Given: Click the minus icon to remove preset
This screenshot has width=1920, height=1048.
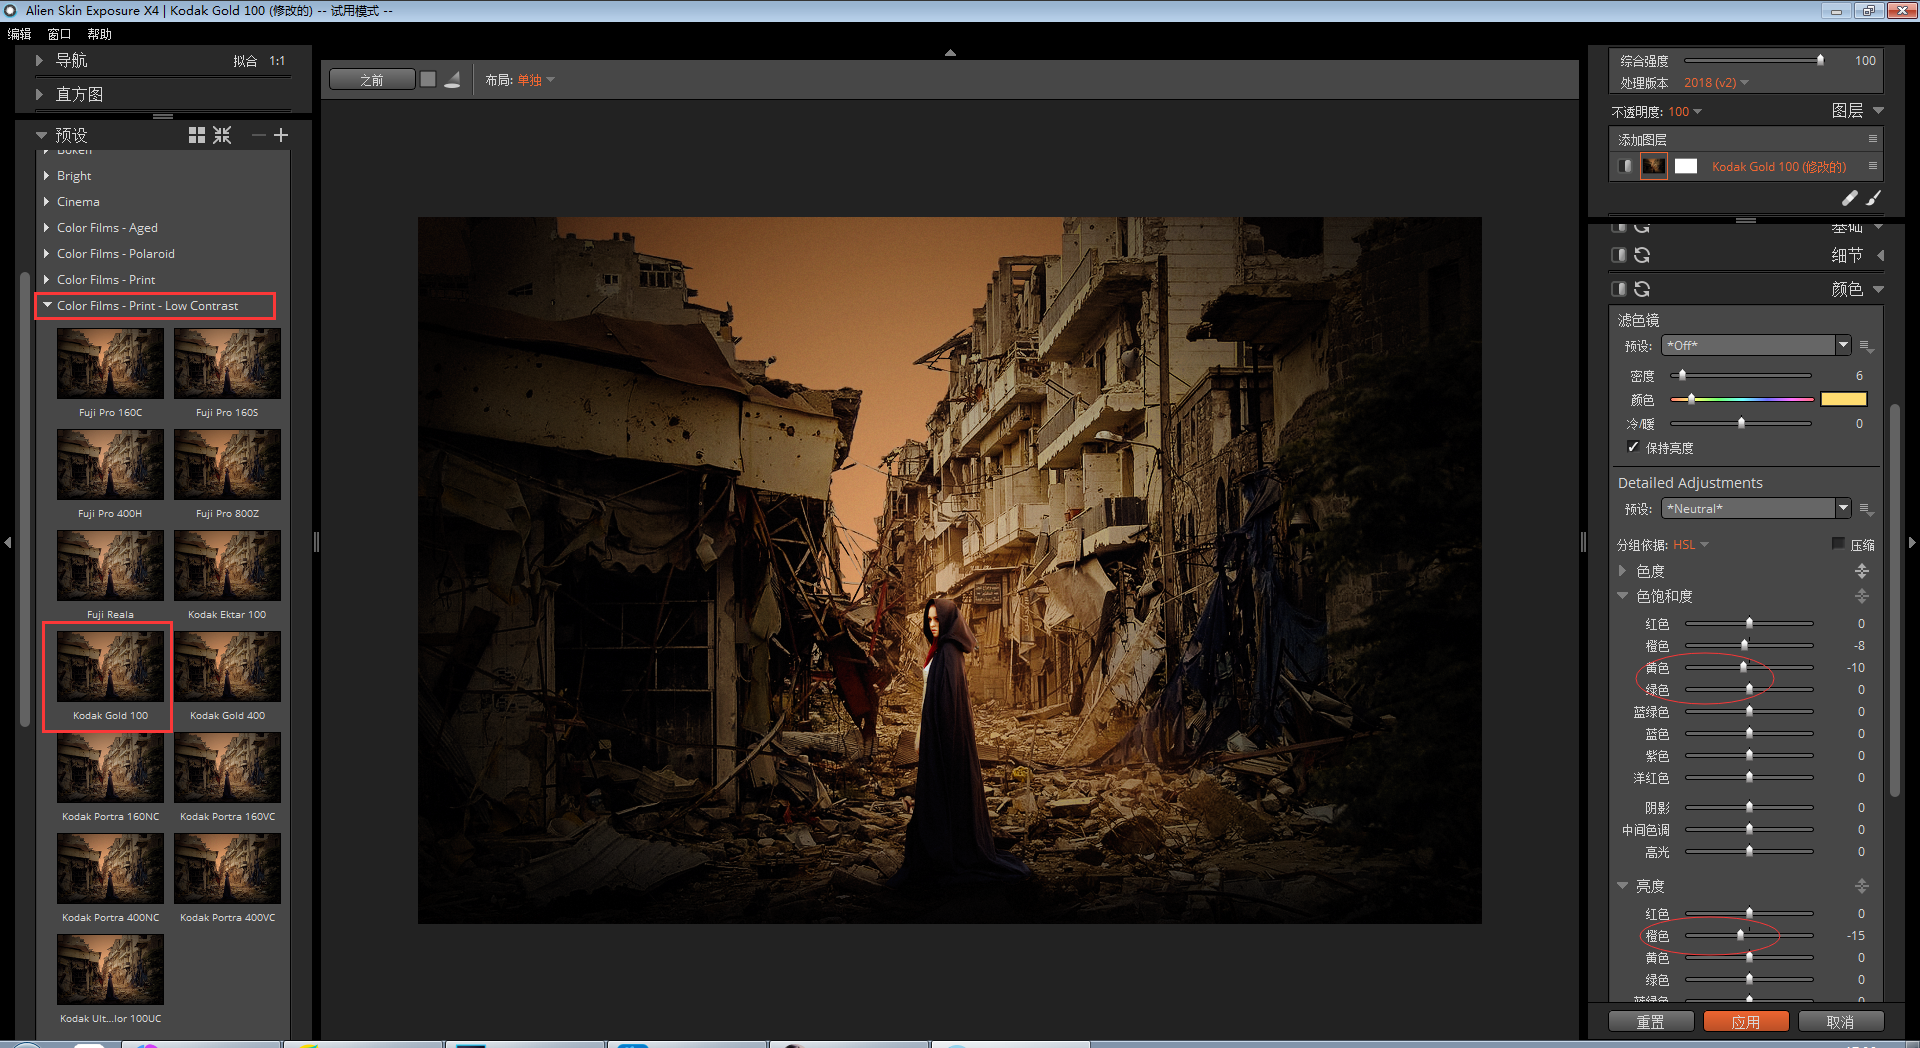Looking at the screenshot, I should click(x=259, y=135).
